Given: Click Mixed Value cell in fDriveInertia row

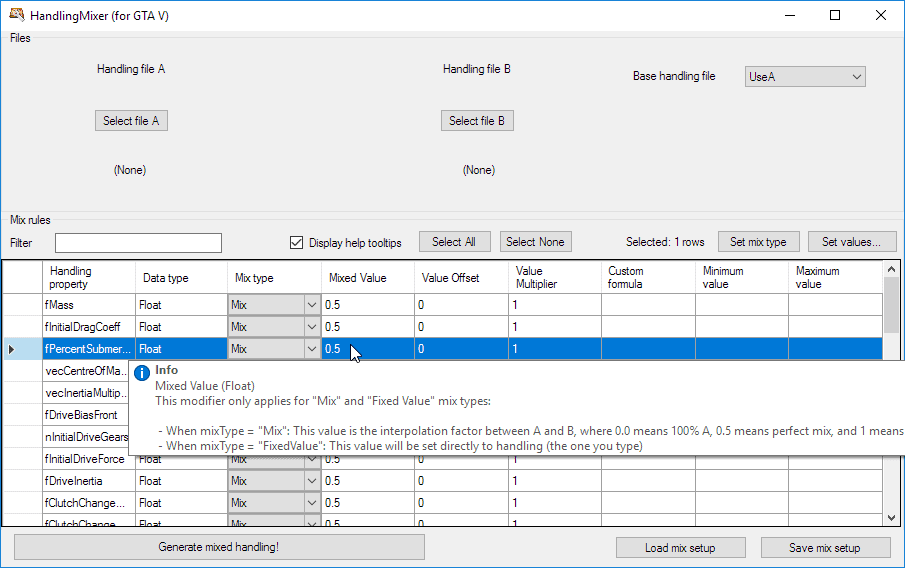Looking at the screenshot, I should point(368,481).
